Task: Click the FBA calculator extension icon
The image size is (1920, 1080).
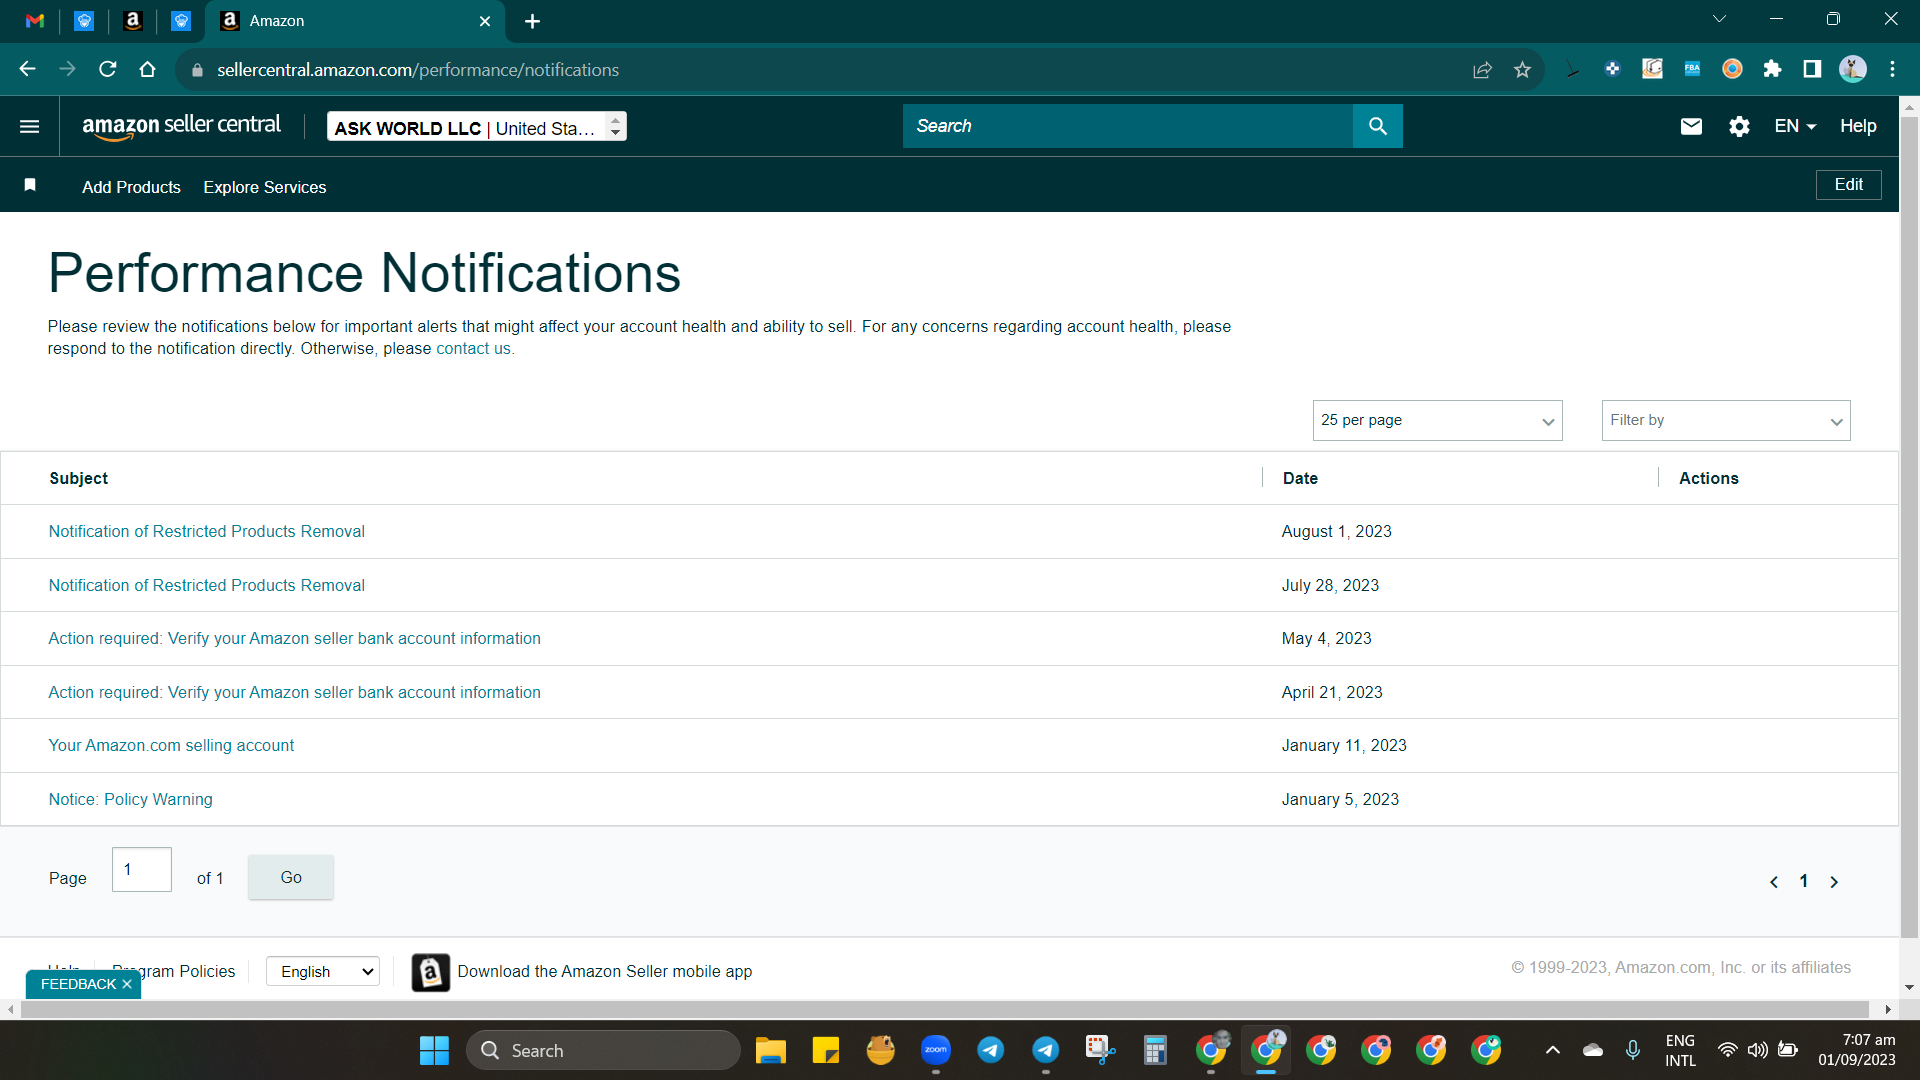Action: click(1692, 69)
